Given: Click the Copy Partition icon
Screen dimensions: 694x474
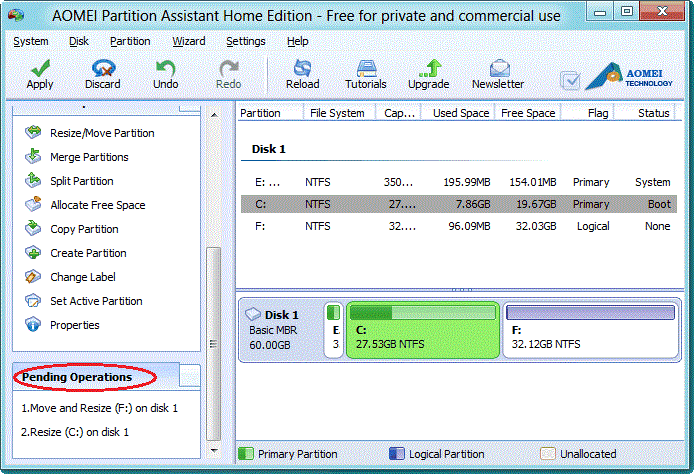Looking at the screenshot, I should (x=33, y=228).
